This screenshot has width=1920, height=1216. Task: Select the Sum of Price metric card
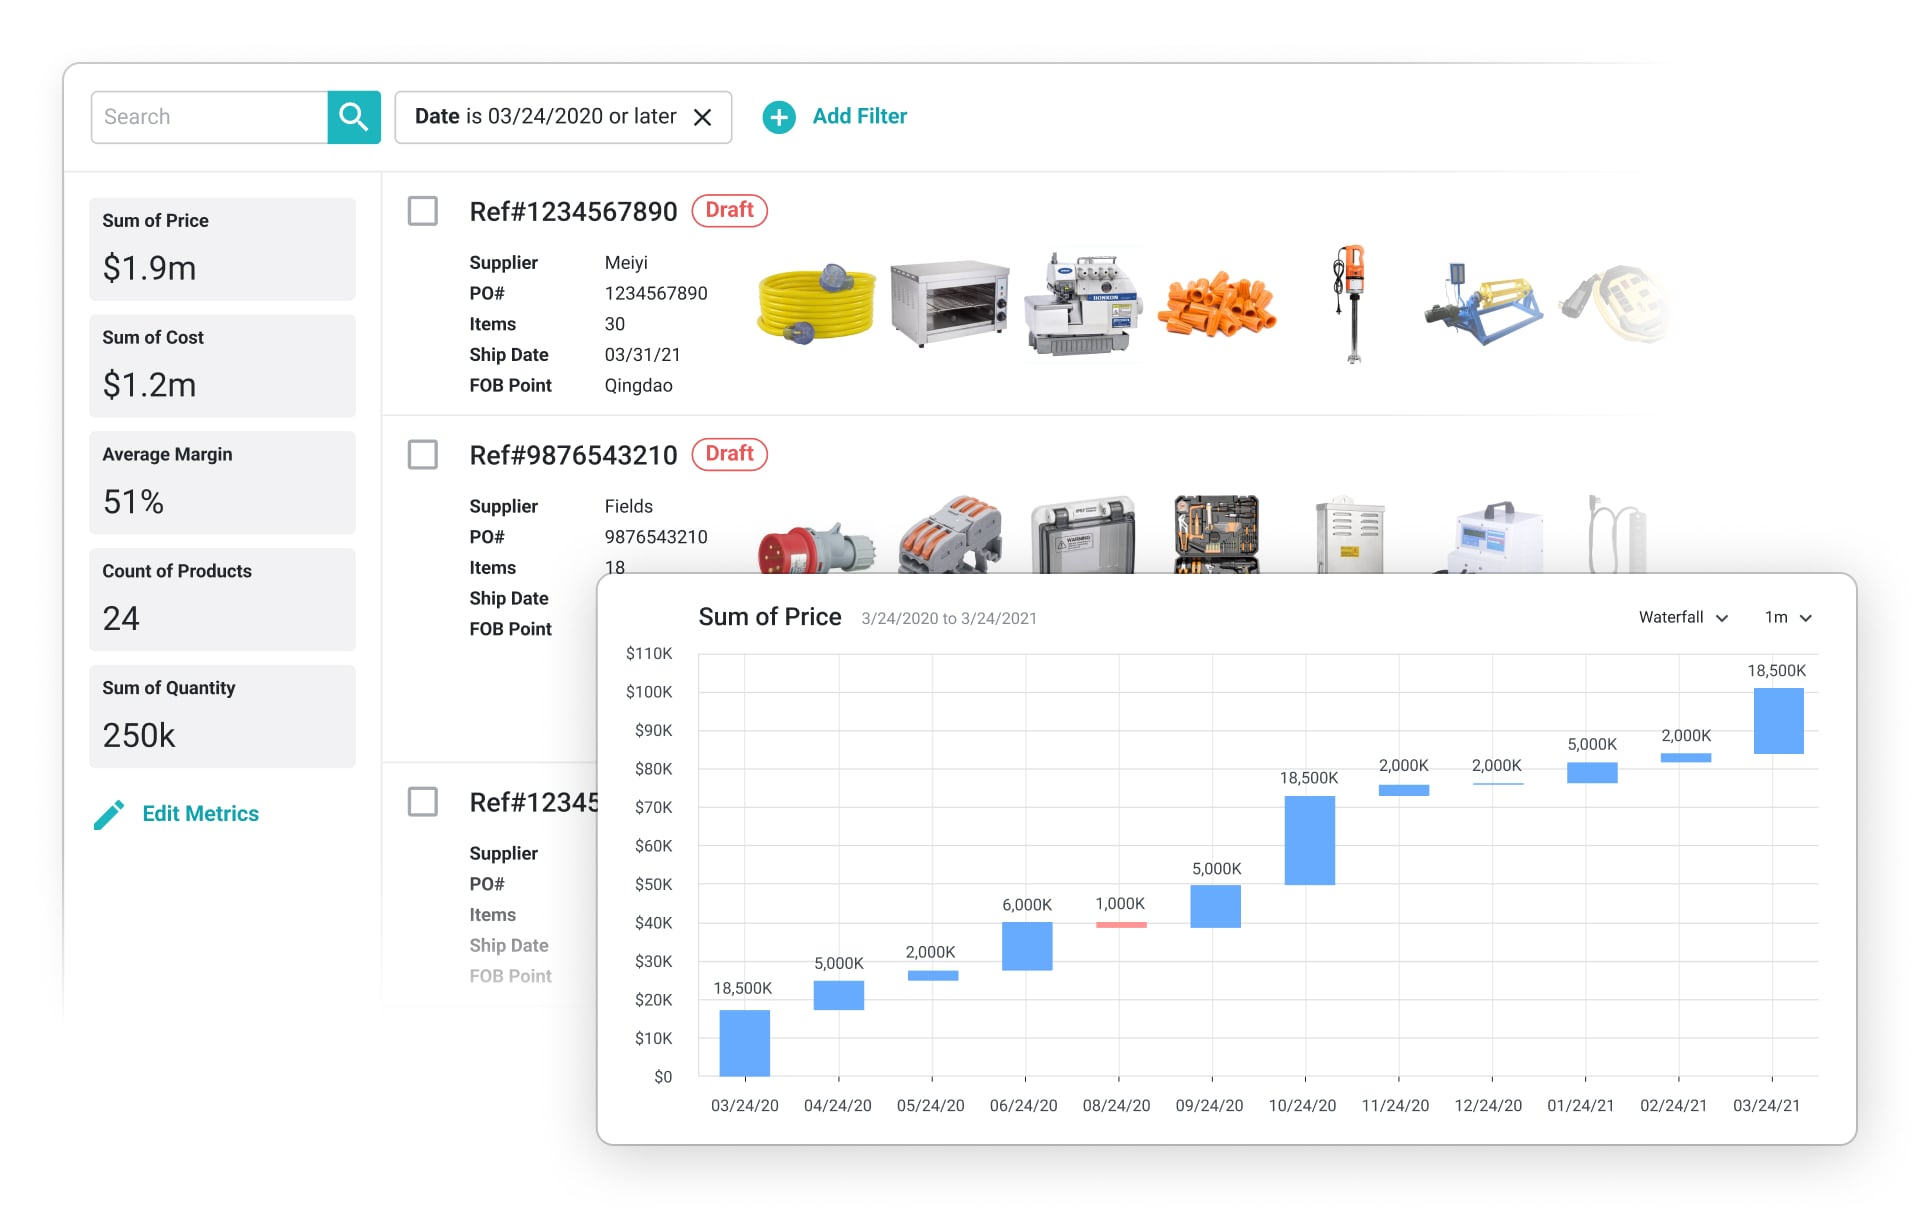(222, 249)
